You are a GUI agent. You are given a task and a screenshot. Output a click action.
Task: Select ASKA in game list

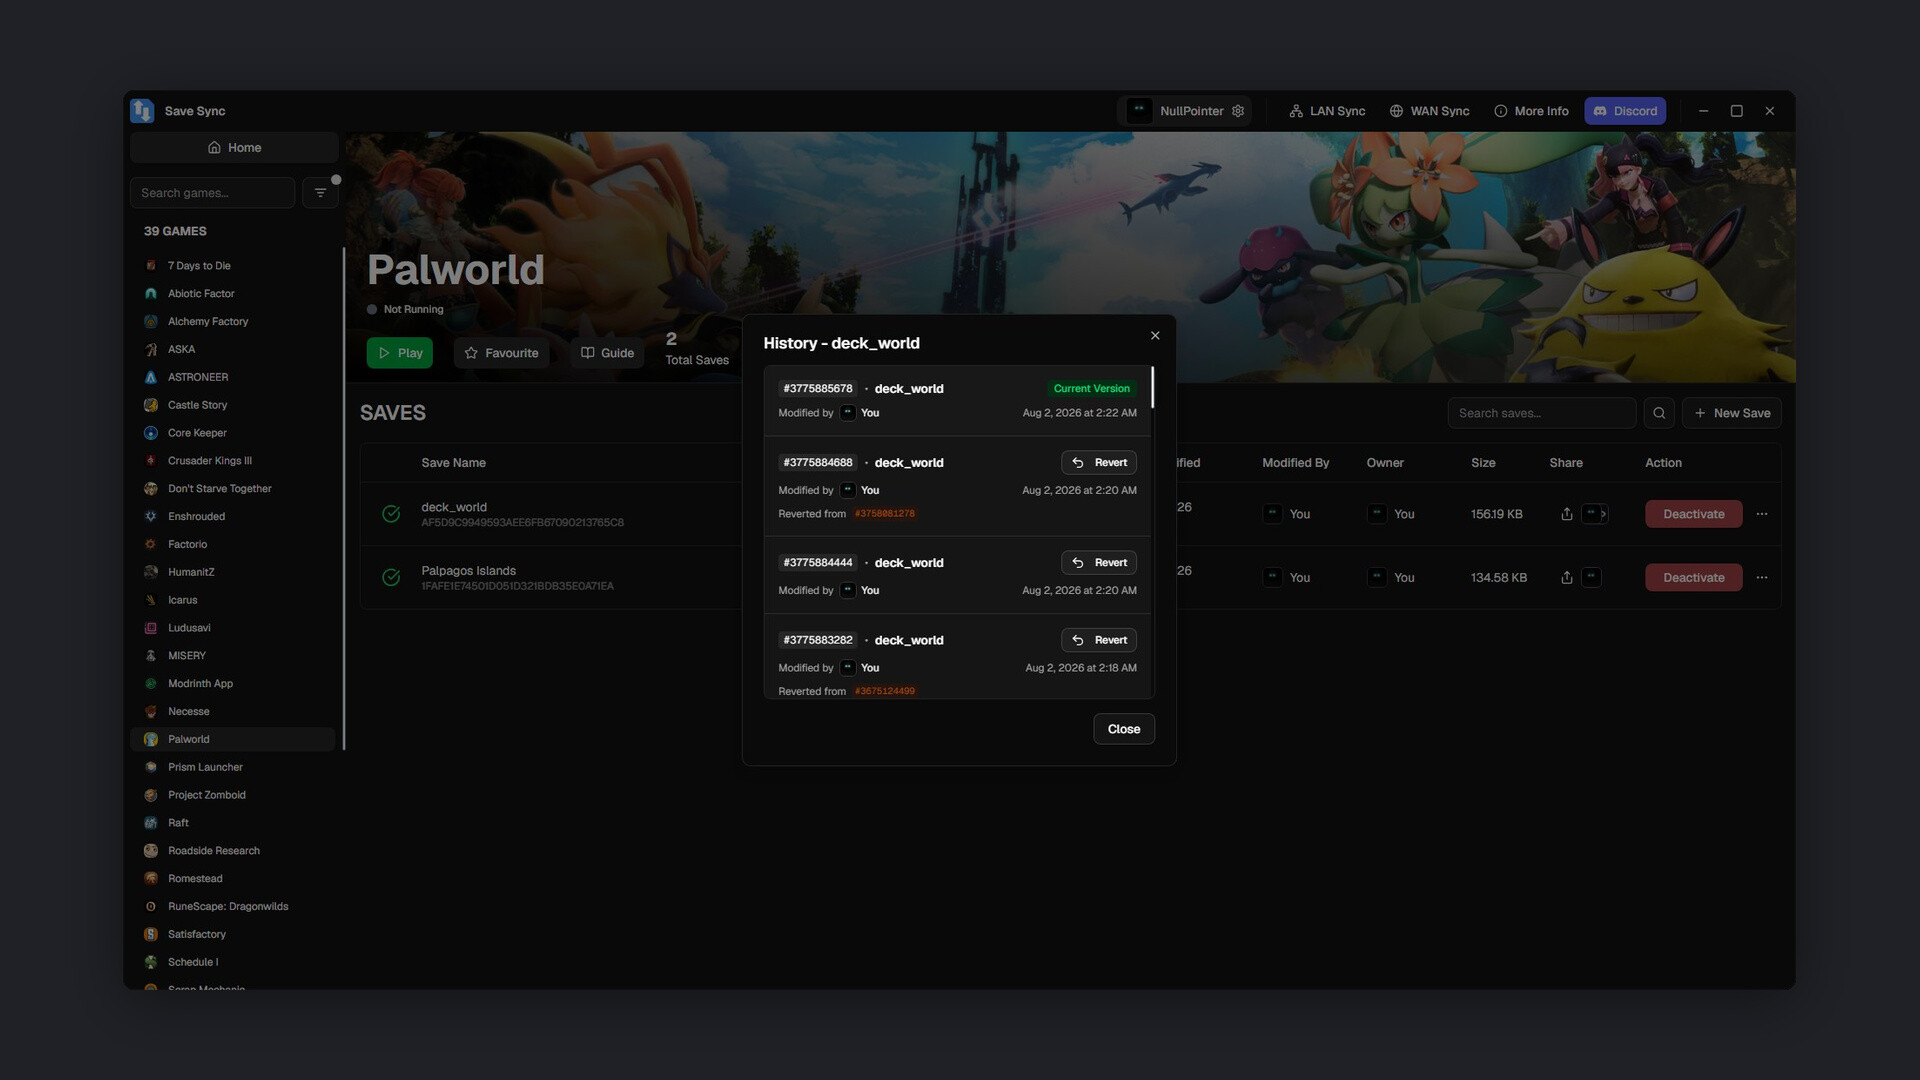click(x=233, y=350)
